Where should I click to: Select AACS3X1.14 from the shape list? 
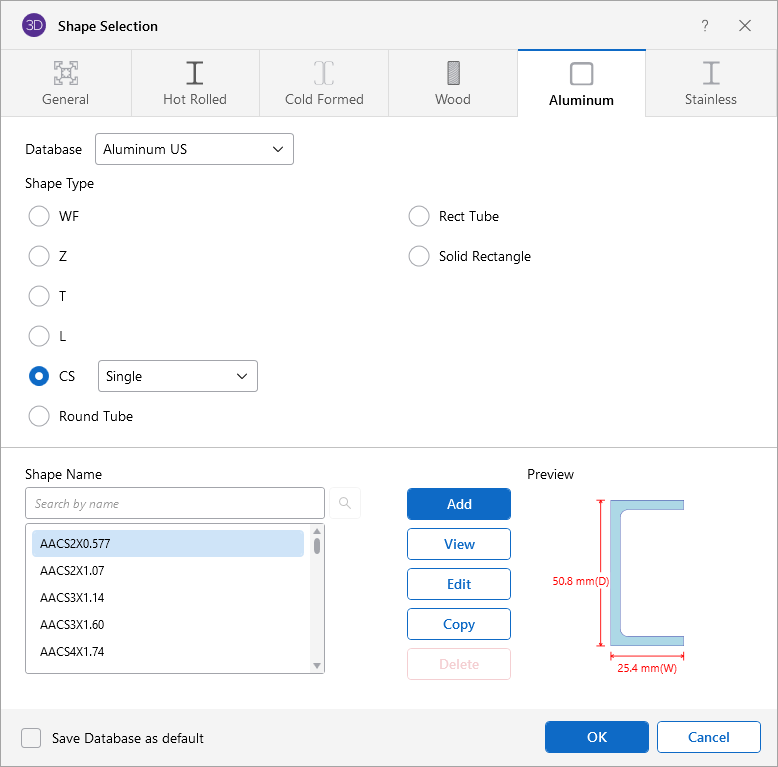coord(72,597)
